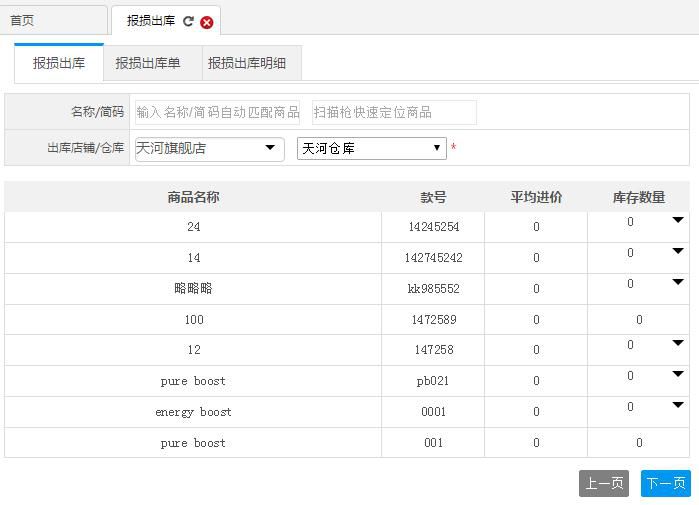
Task: Open the 天河仓库 warehouse dropdown
Action: tap(371, 148)
